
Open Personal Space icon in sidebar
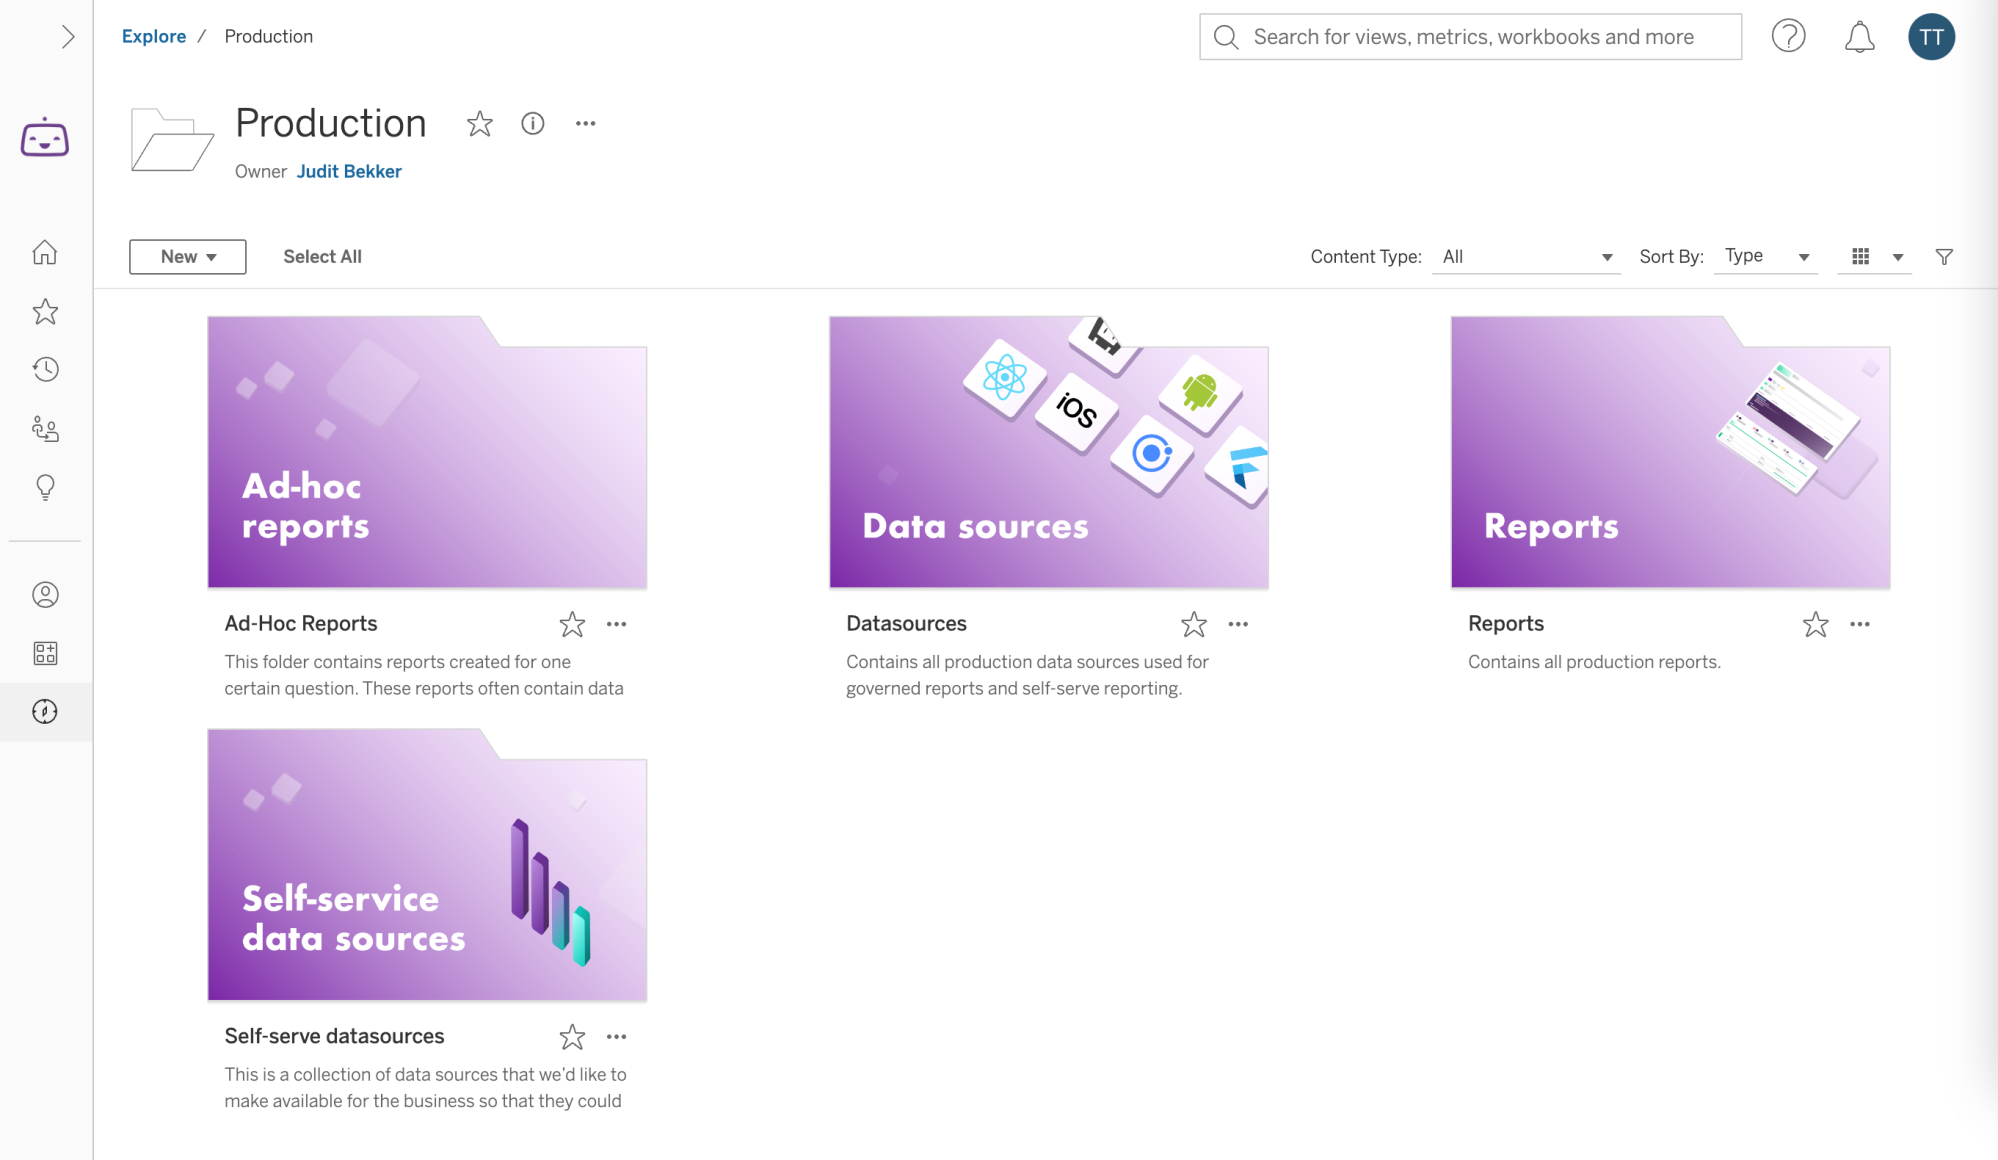[45, 595]
